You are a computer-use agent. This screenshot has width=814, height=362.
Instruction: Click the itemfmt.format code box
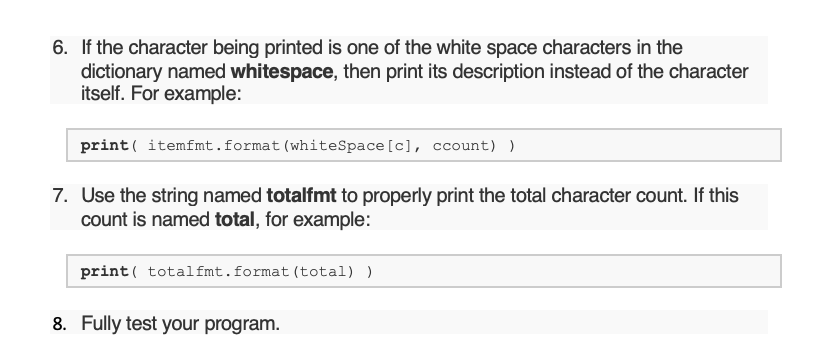click(x=424, y=145)
